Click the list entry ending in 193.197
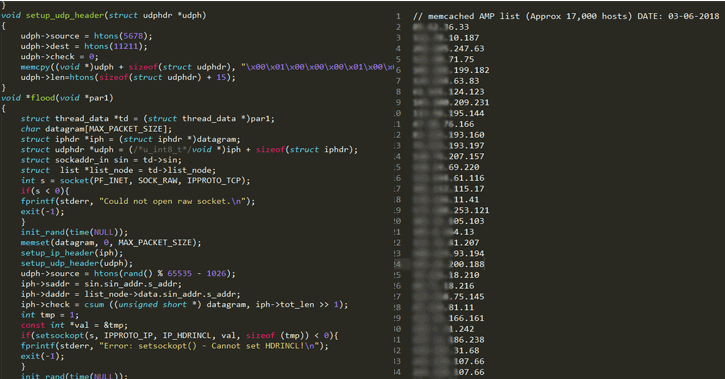The width and height of the screenshot is (725, 379). [x=449, y=146]
